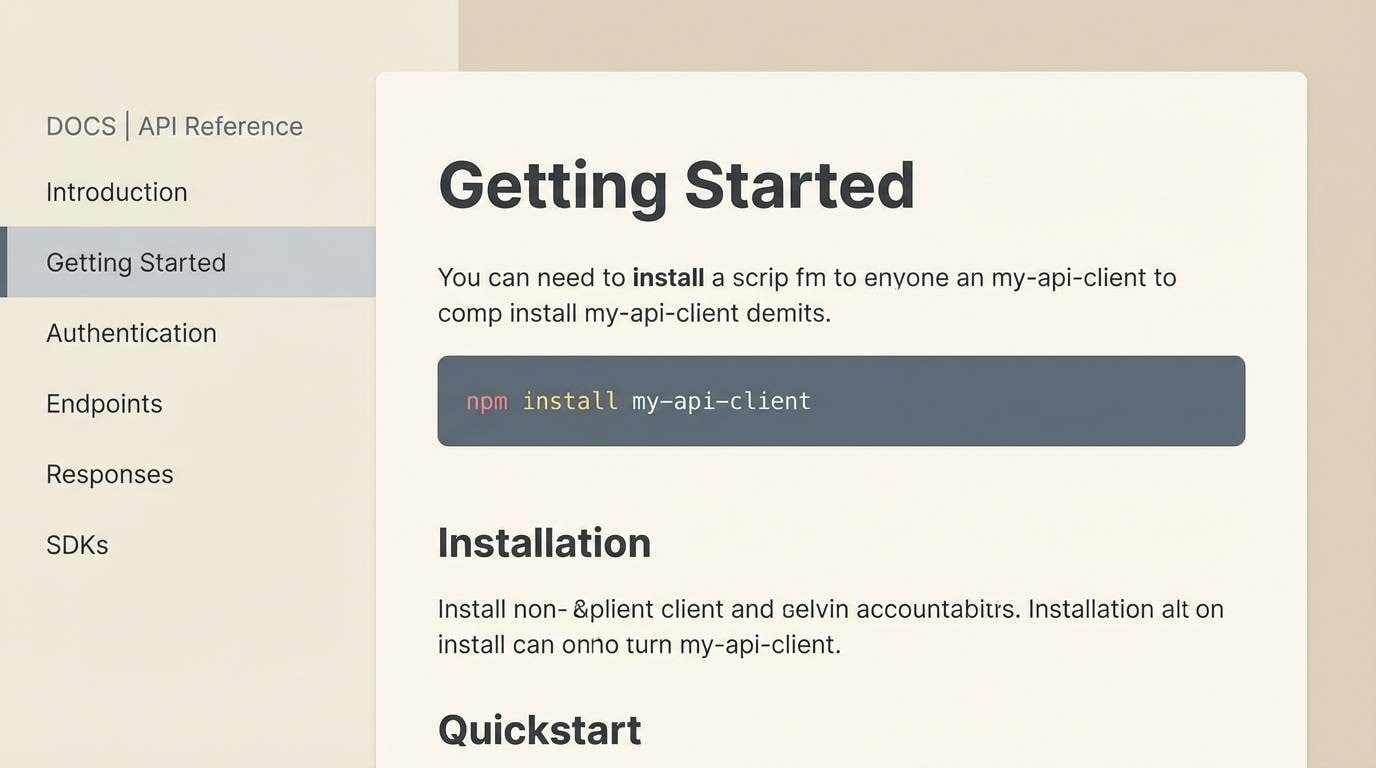The width and height of the screenshot is (1376, 768).
Task: Click the Quickstart section heading
Action: [x=539, y=729]
